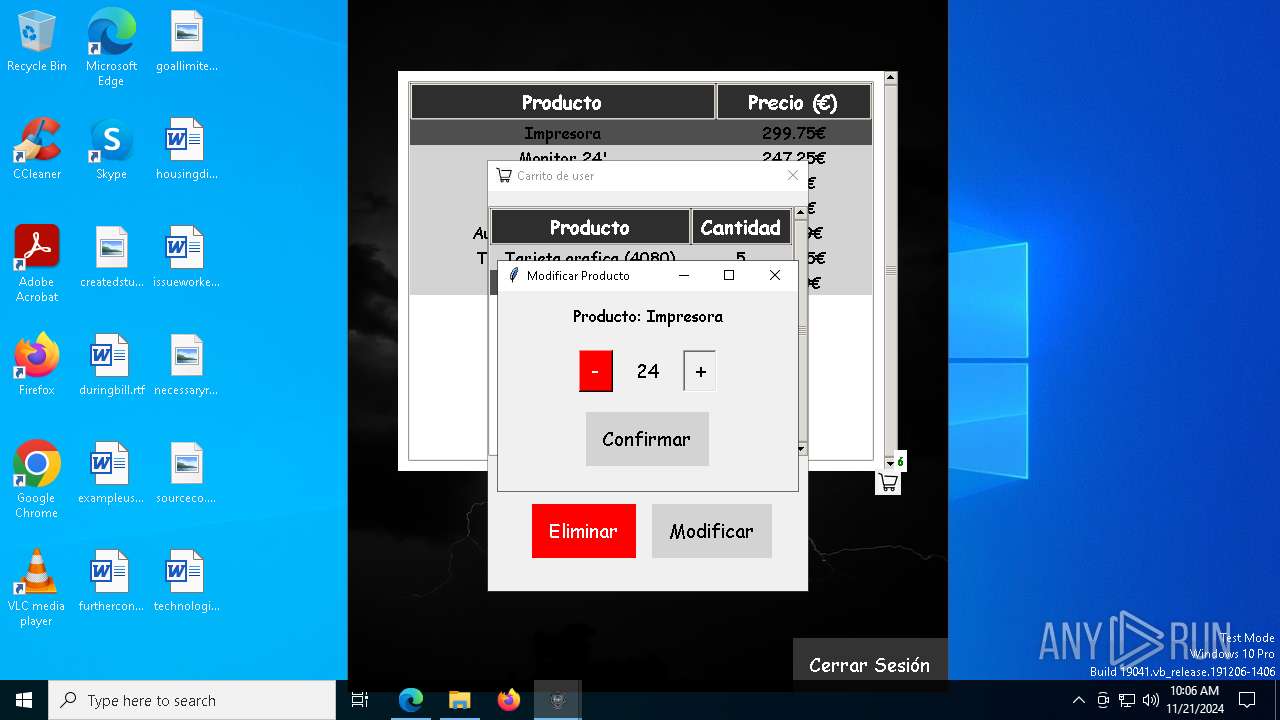Open the necessaryr image file
The width and height of the screenshot is (1280, 720).
[186, 364]
